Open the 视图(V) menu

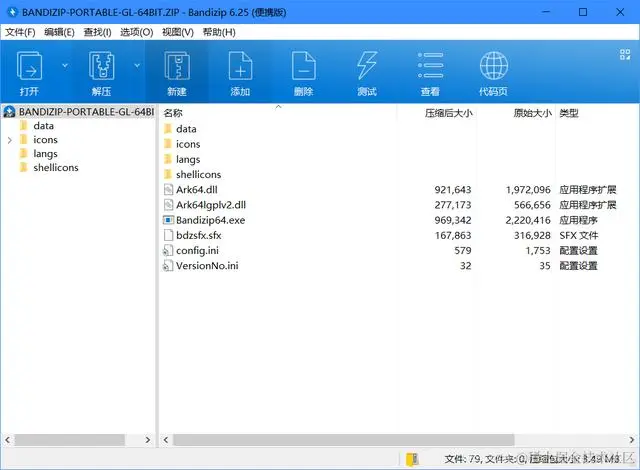pos(178,32)
